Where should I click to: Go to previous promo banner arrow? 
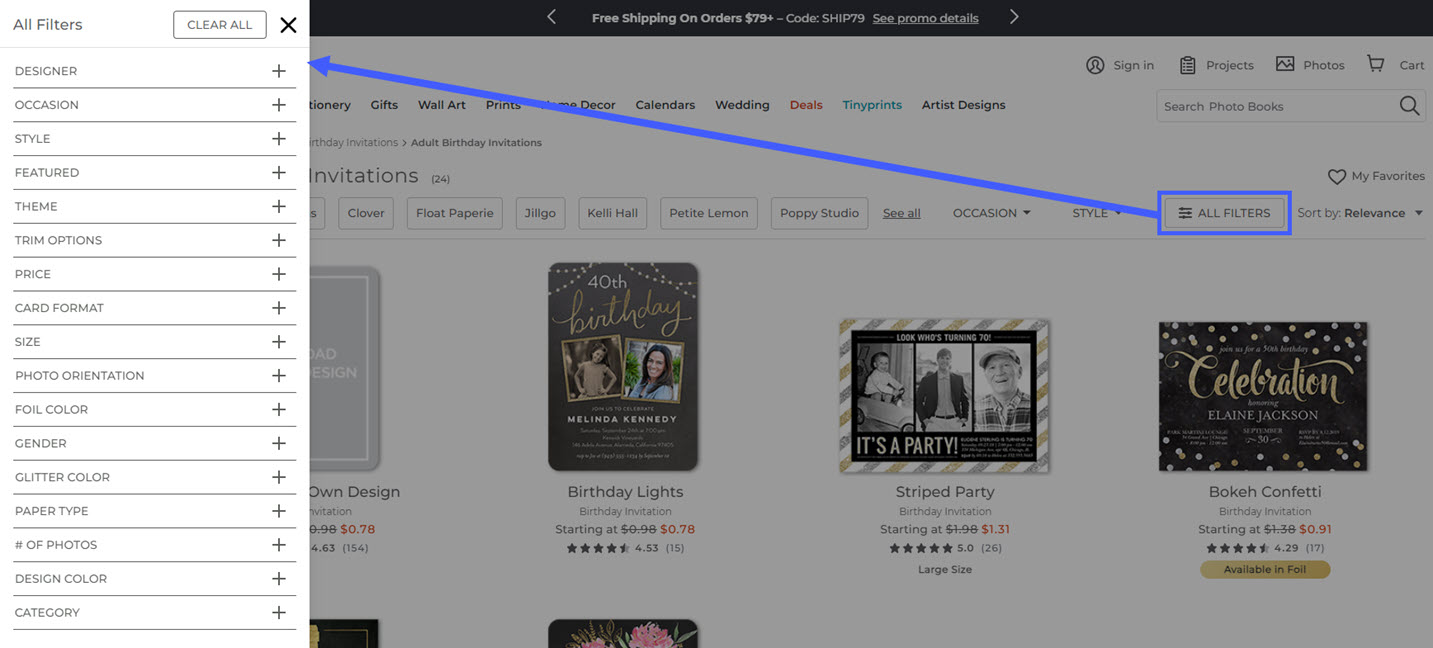551,17
